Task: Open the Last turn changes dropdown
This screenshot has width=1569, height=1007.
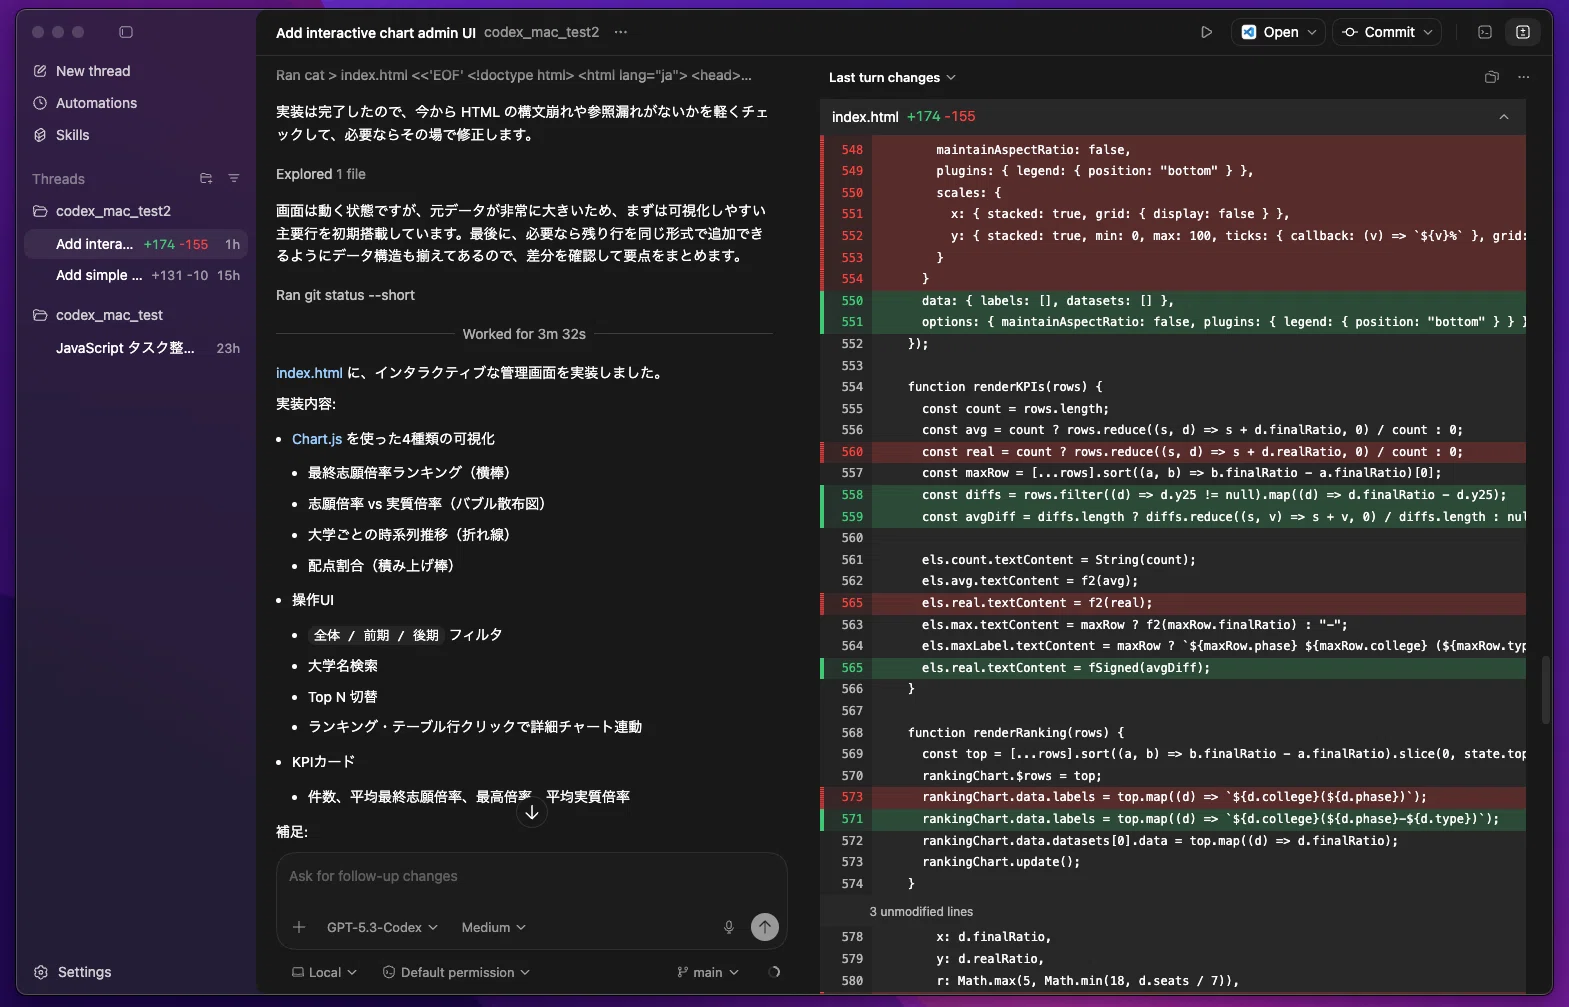Action: [892, 77]
